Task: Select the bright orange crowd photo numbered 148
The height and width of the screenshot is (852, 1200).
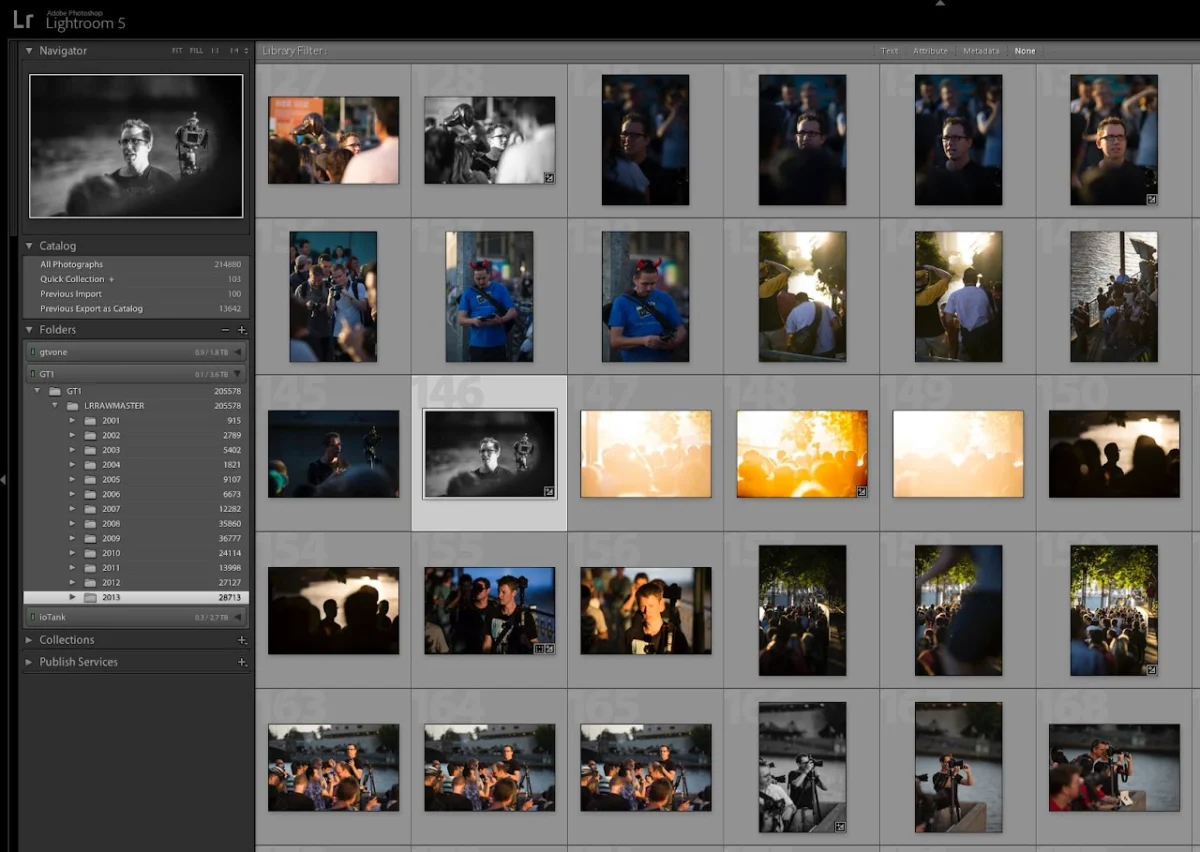Action: pos(801,453)
